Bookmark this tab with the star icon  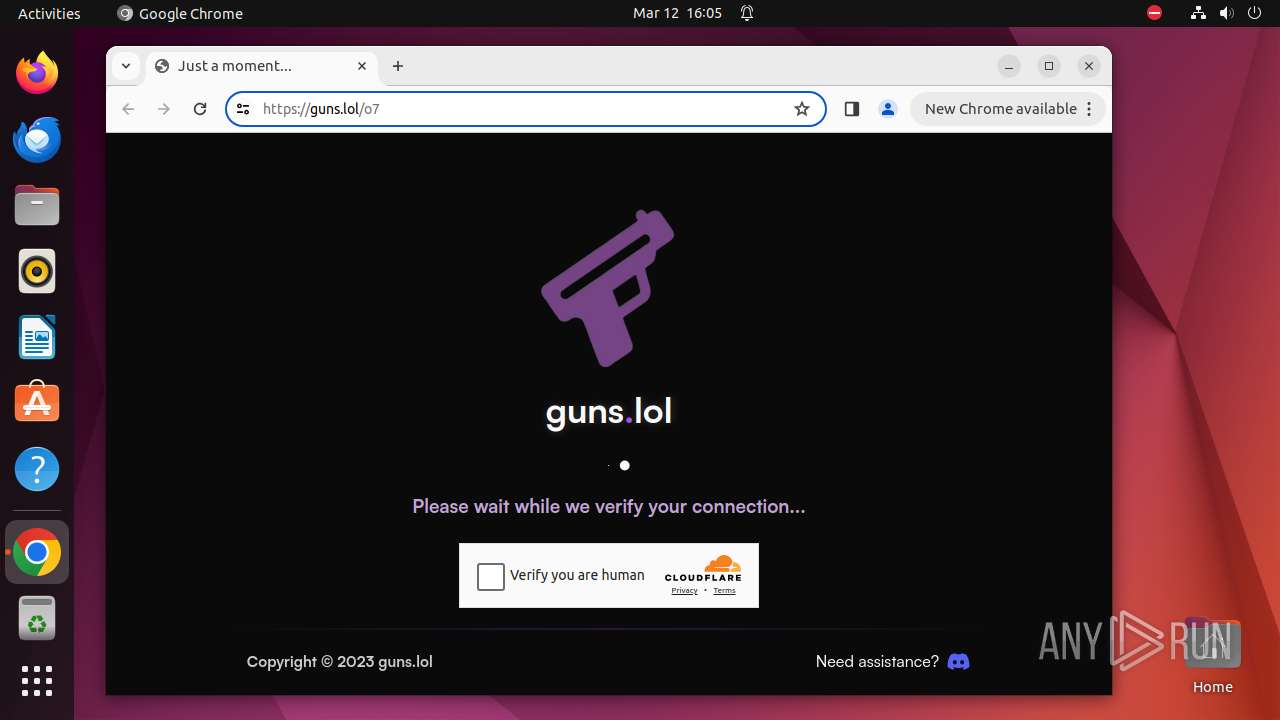(802, 109)
